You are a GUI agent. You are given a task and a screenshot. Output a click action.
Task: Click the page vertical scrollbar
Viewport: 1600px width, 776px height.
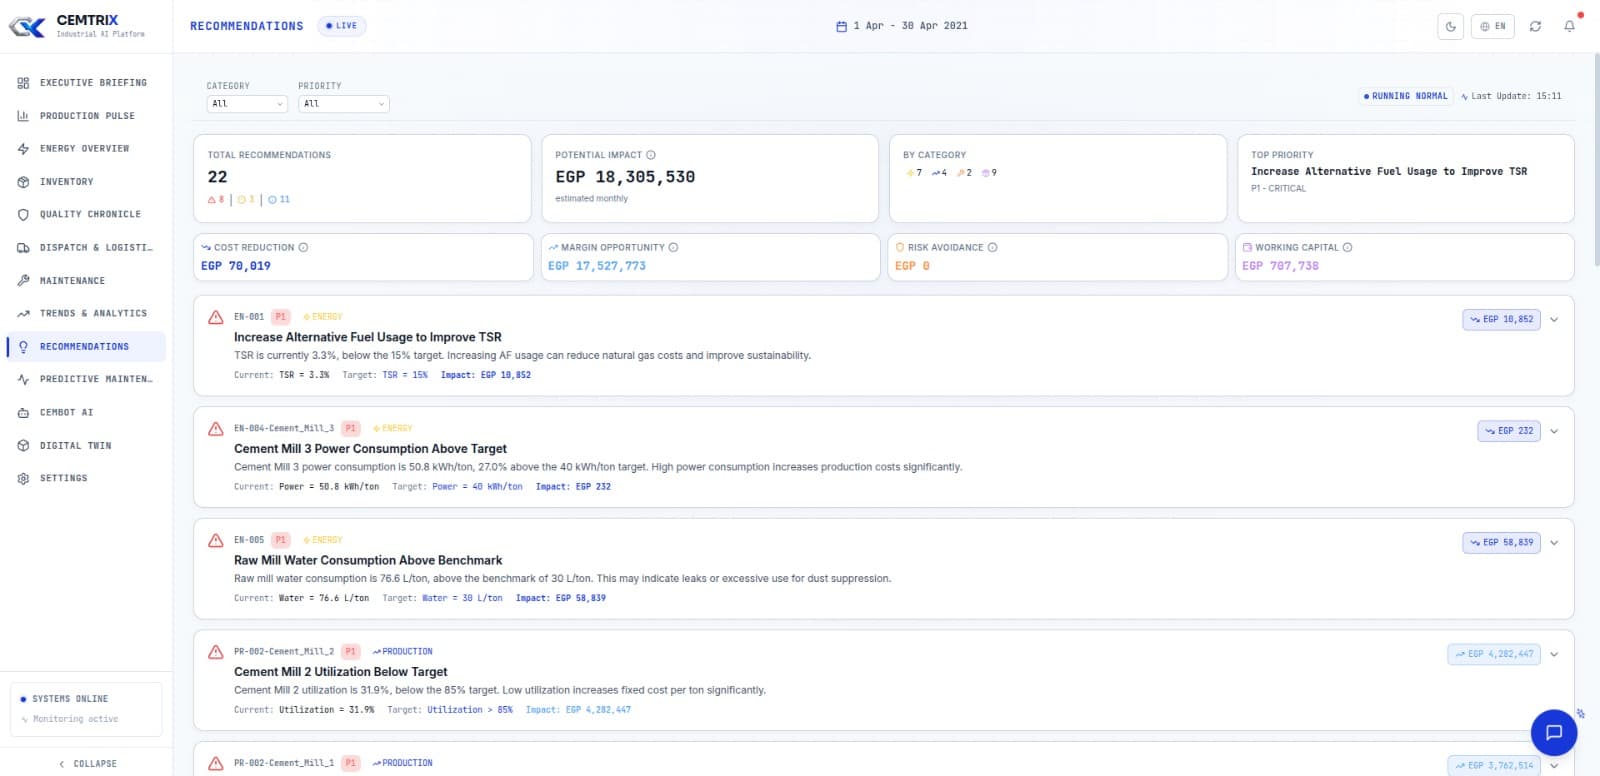[1595, 160]
